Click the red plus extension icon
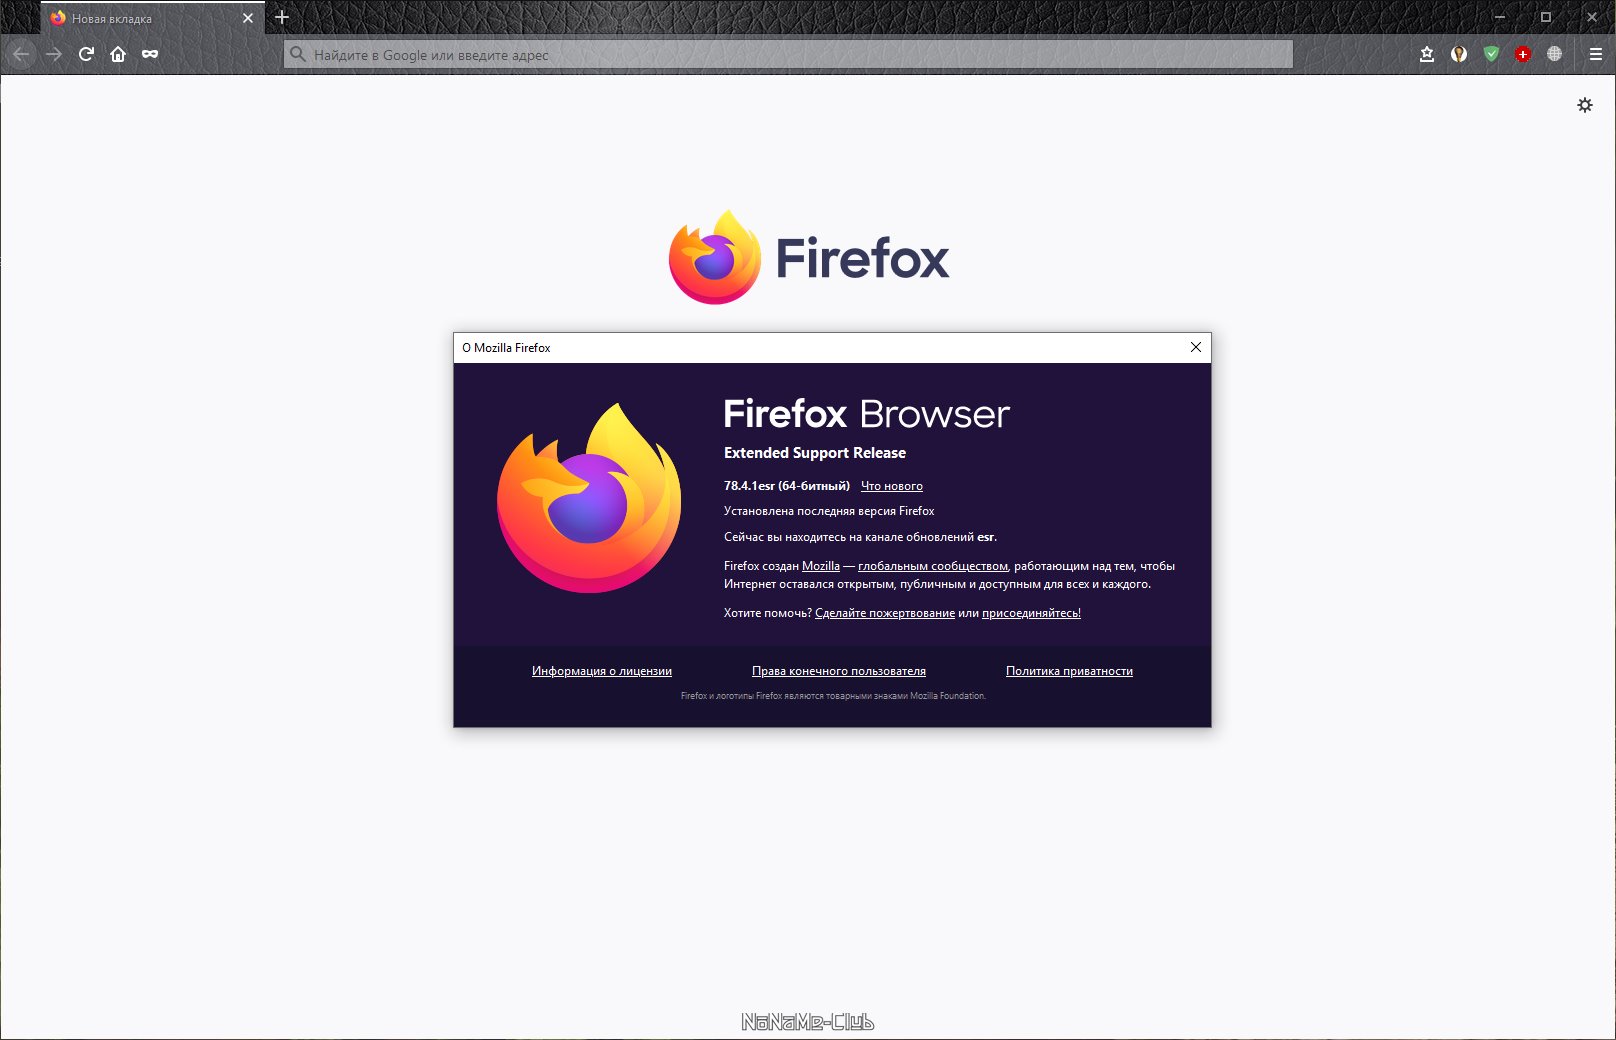 click(x=1523, y=54)
